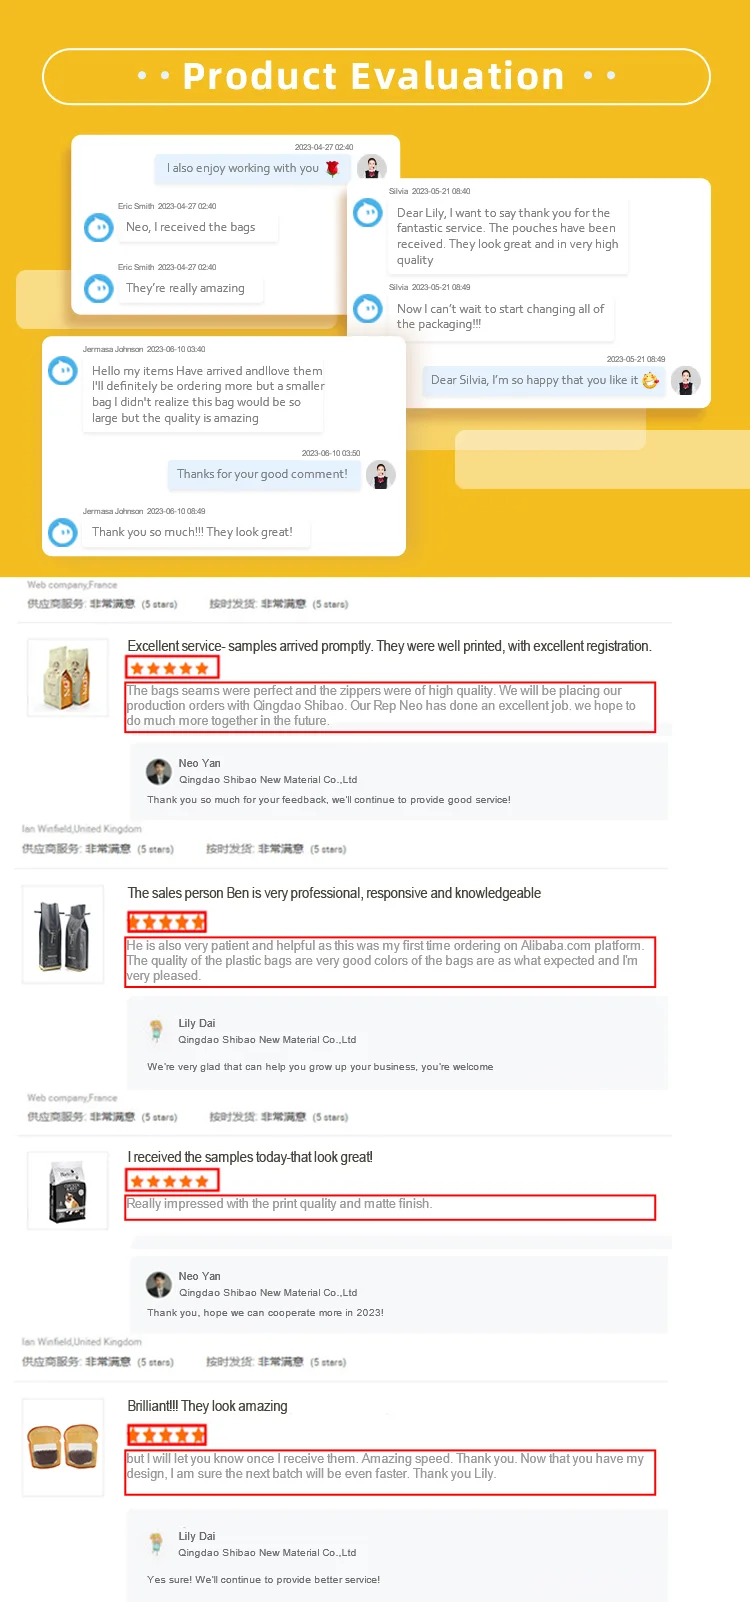This screenshot has width=750, height=1602.
Task: Open the kraft paper coffee bags product thumbnail
Action: click(65, 679)
